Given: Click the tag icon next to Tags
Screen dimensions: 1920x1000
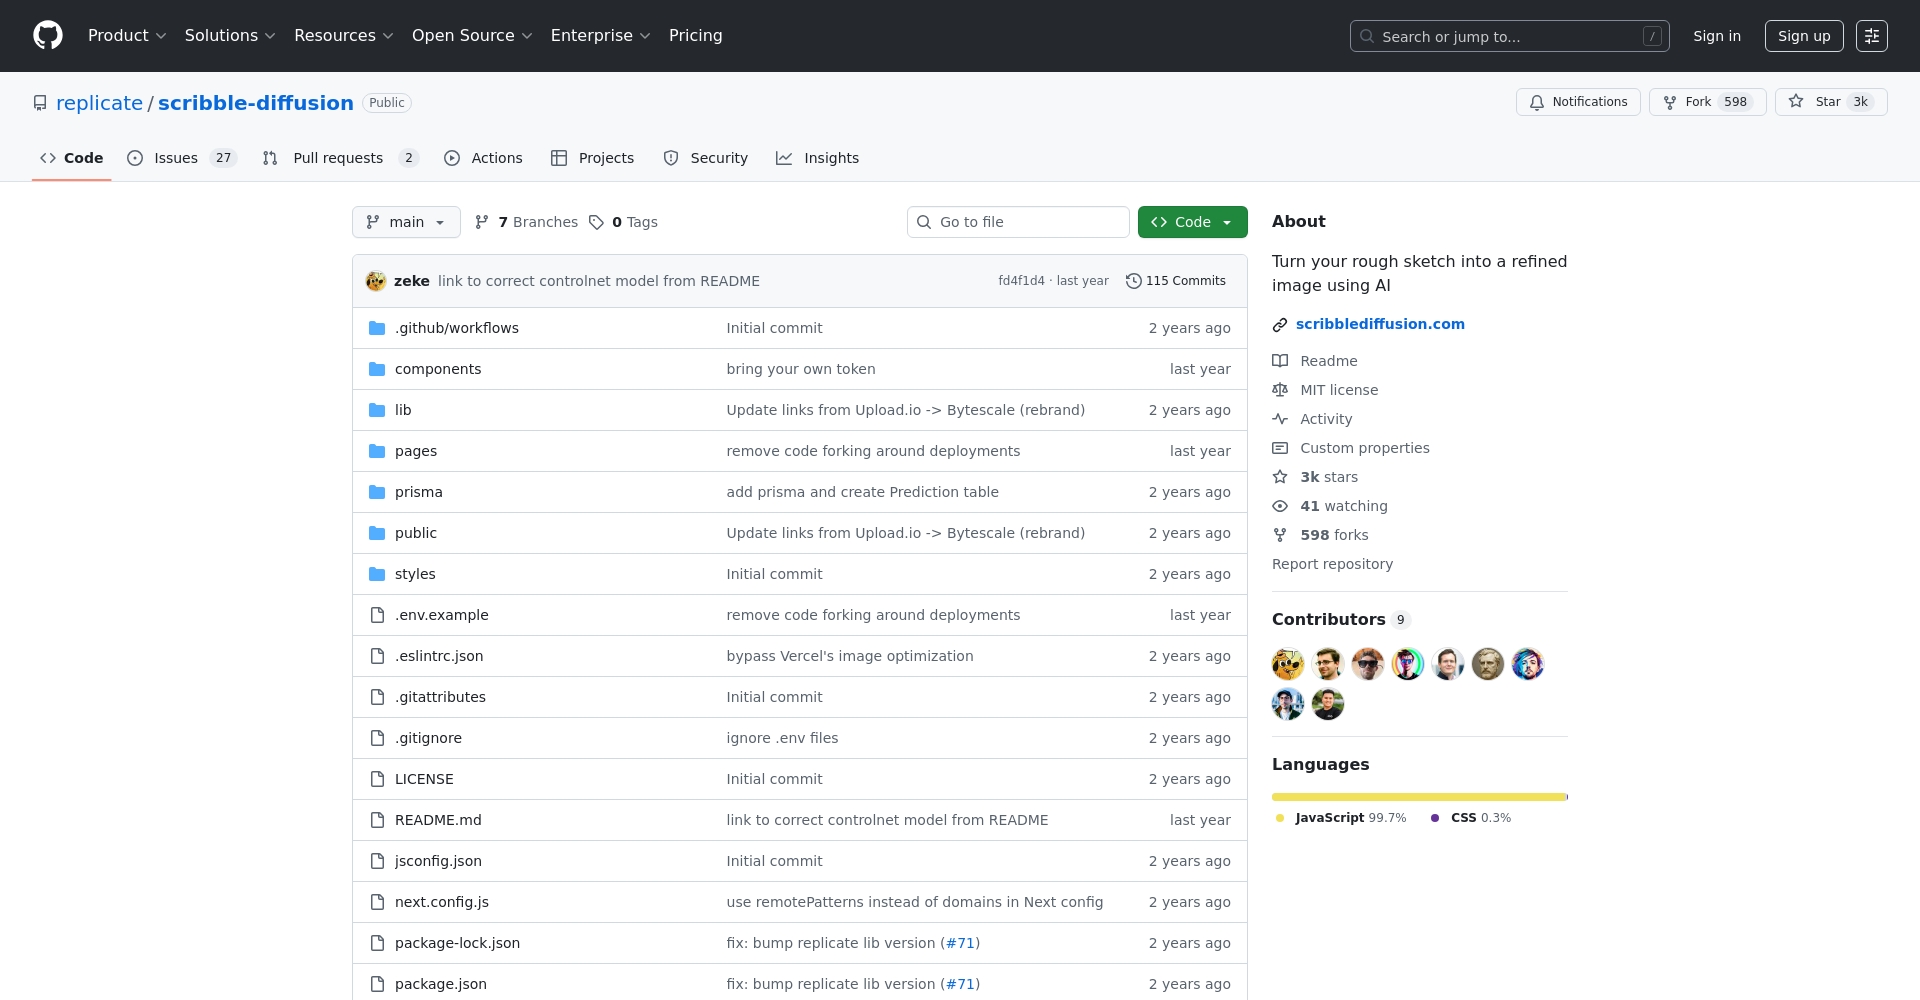Looking at the screenshot, I should point(596,222).
